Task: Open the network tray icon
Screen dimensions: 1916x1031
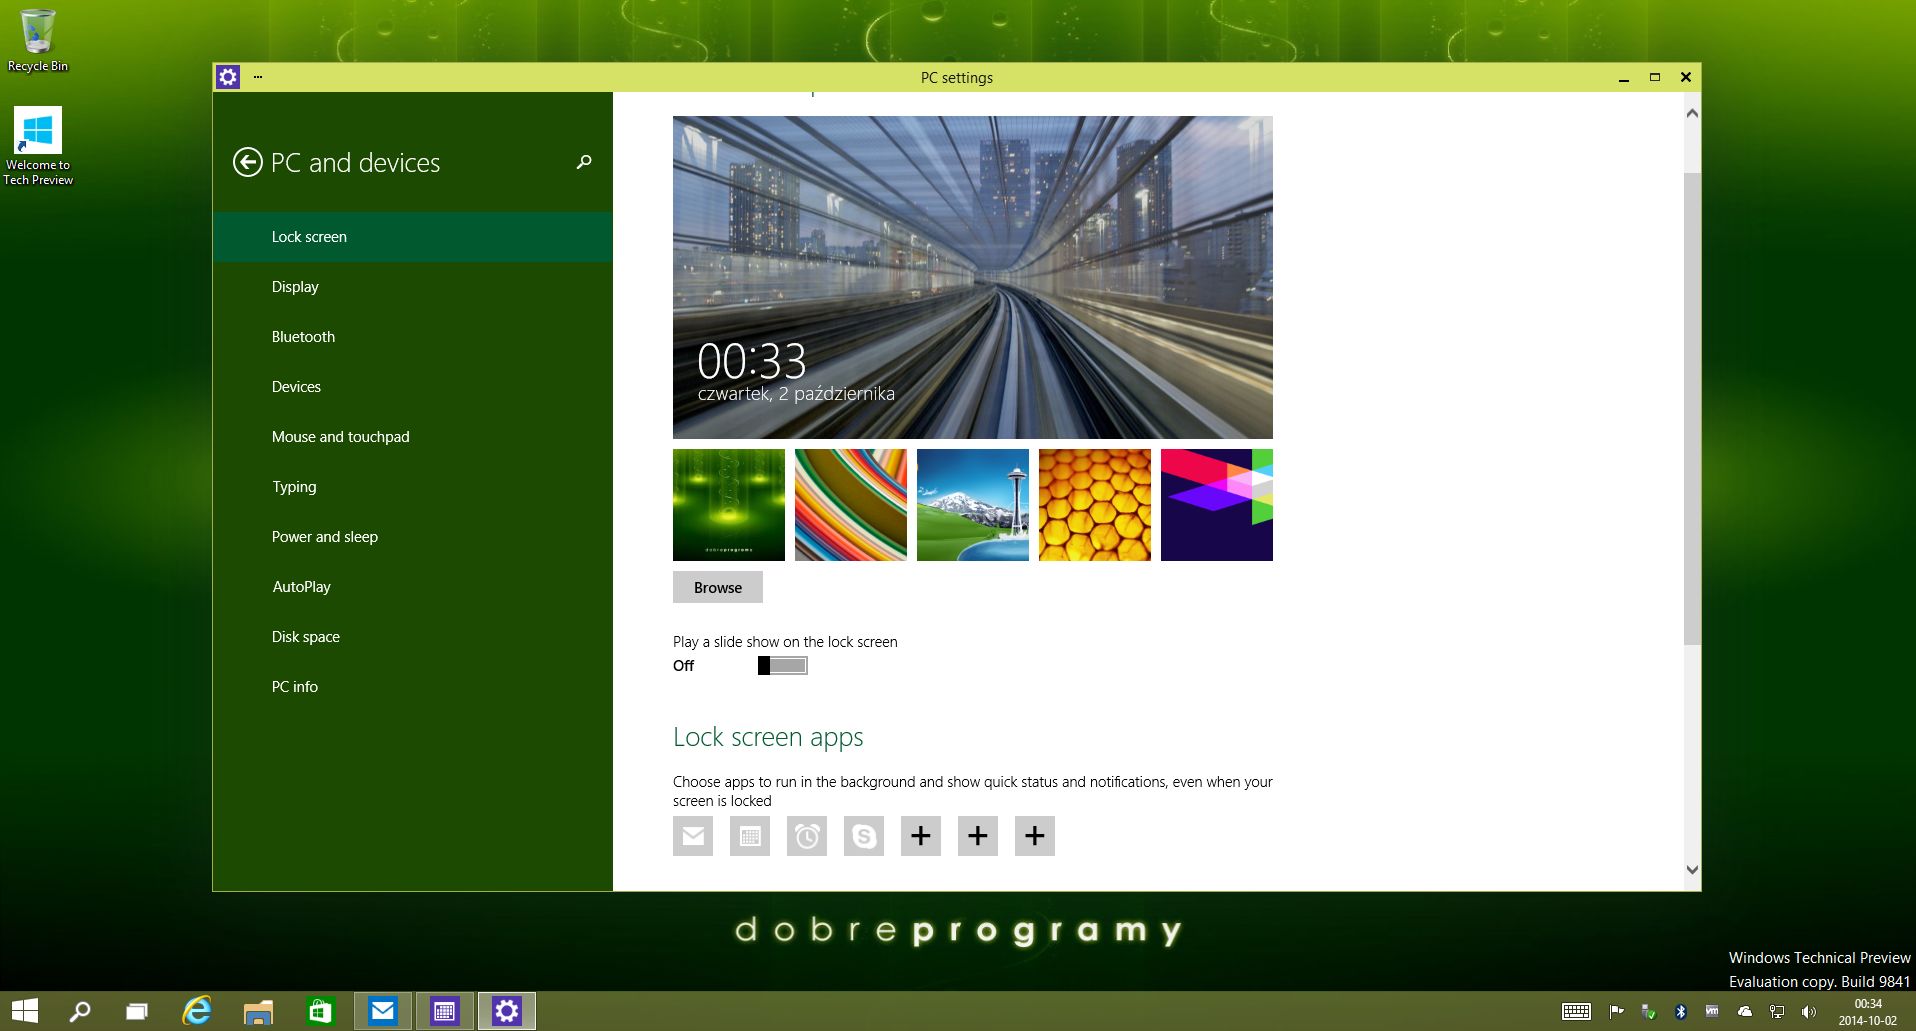Action: click(x=1777, y=1012)
